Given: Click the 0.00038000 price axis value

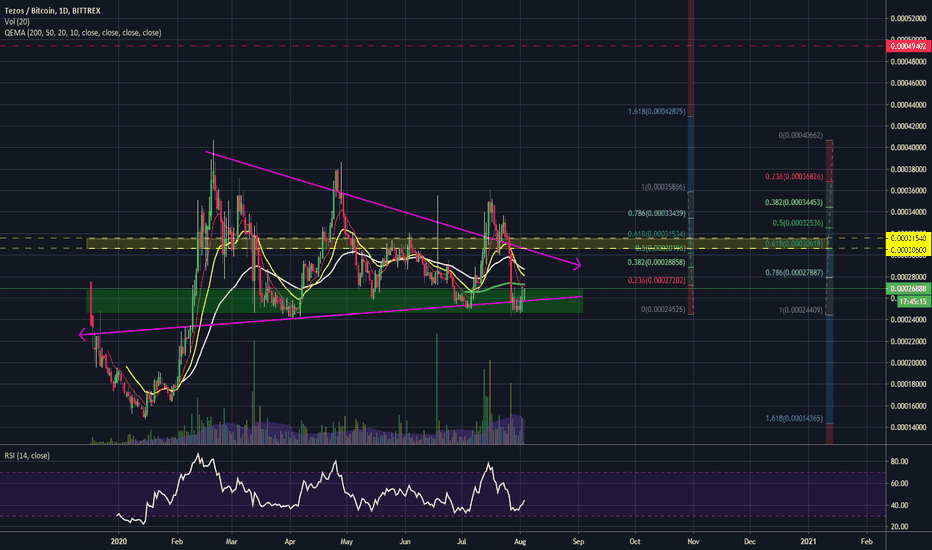Looking at the screenshot, I should pos(908,169).
